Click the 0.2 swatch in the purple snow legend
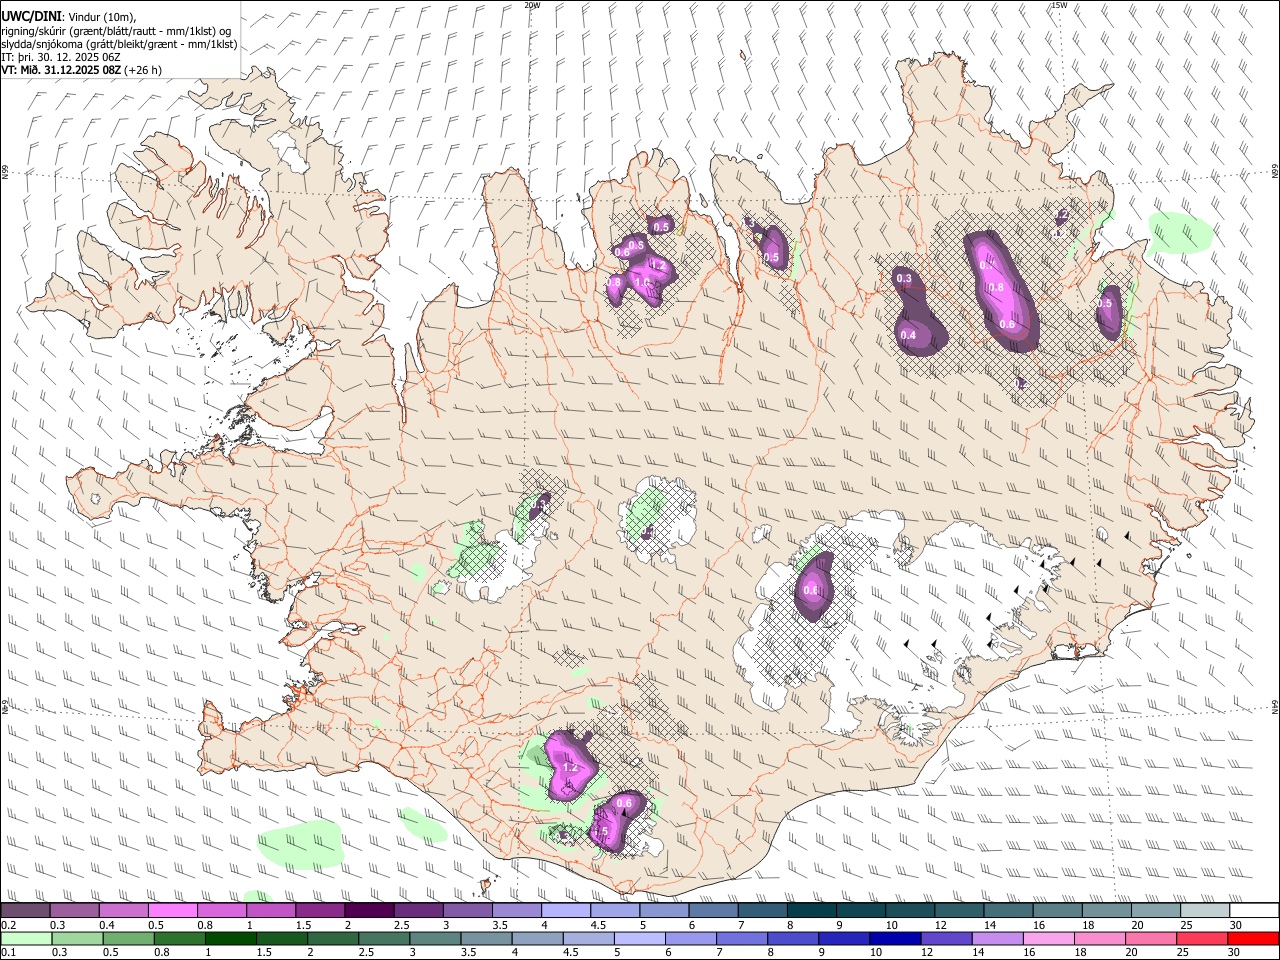The height and width of the screenshot is (960, 1280). tap(25, 911)
